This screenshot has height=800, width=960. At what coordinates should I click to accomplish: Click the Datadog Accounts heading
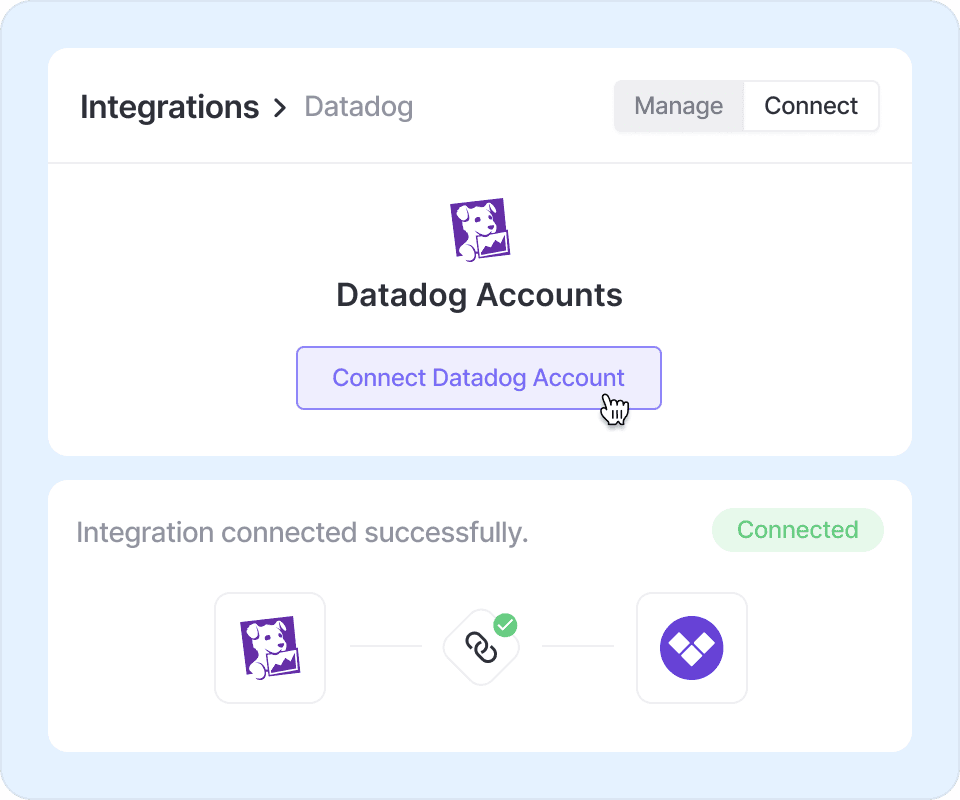coord(480,295)
